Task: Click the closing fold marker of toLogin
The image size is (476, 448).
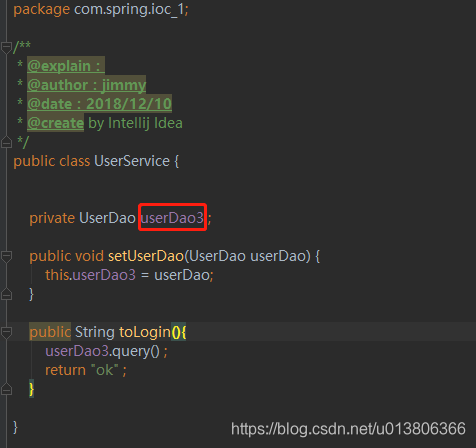Action: click(6, 389)
